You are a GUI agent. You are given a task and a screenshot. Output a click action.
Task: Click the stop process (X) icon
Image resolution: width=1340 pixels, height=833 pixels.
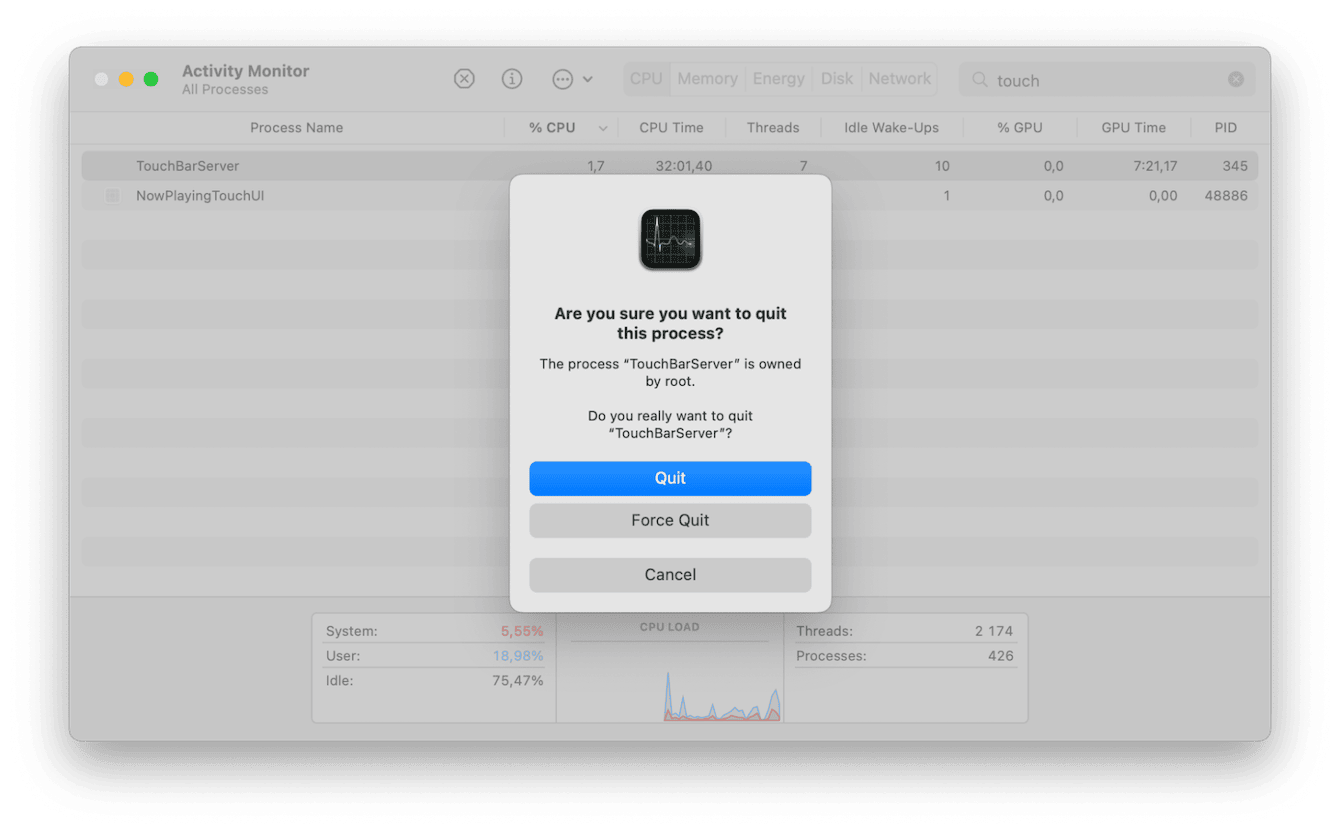tap(464, 78)
